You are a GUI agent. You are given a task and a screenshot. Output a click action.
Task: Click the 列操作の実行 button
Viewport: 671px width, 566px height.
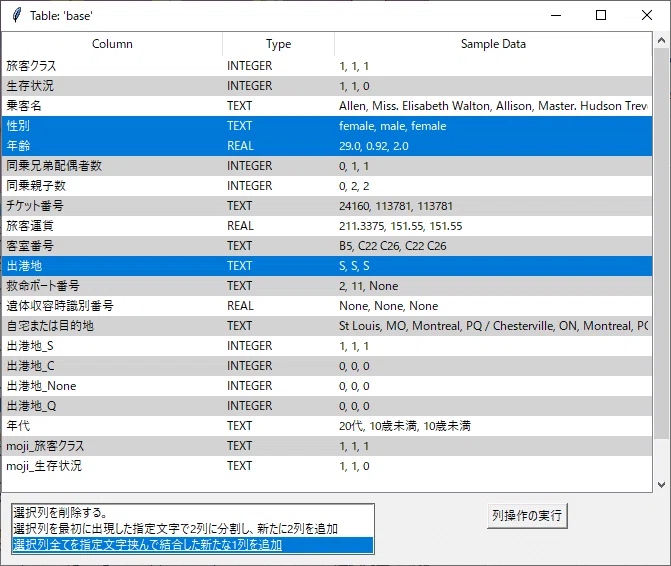527,516
